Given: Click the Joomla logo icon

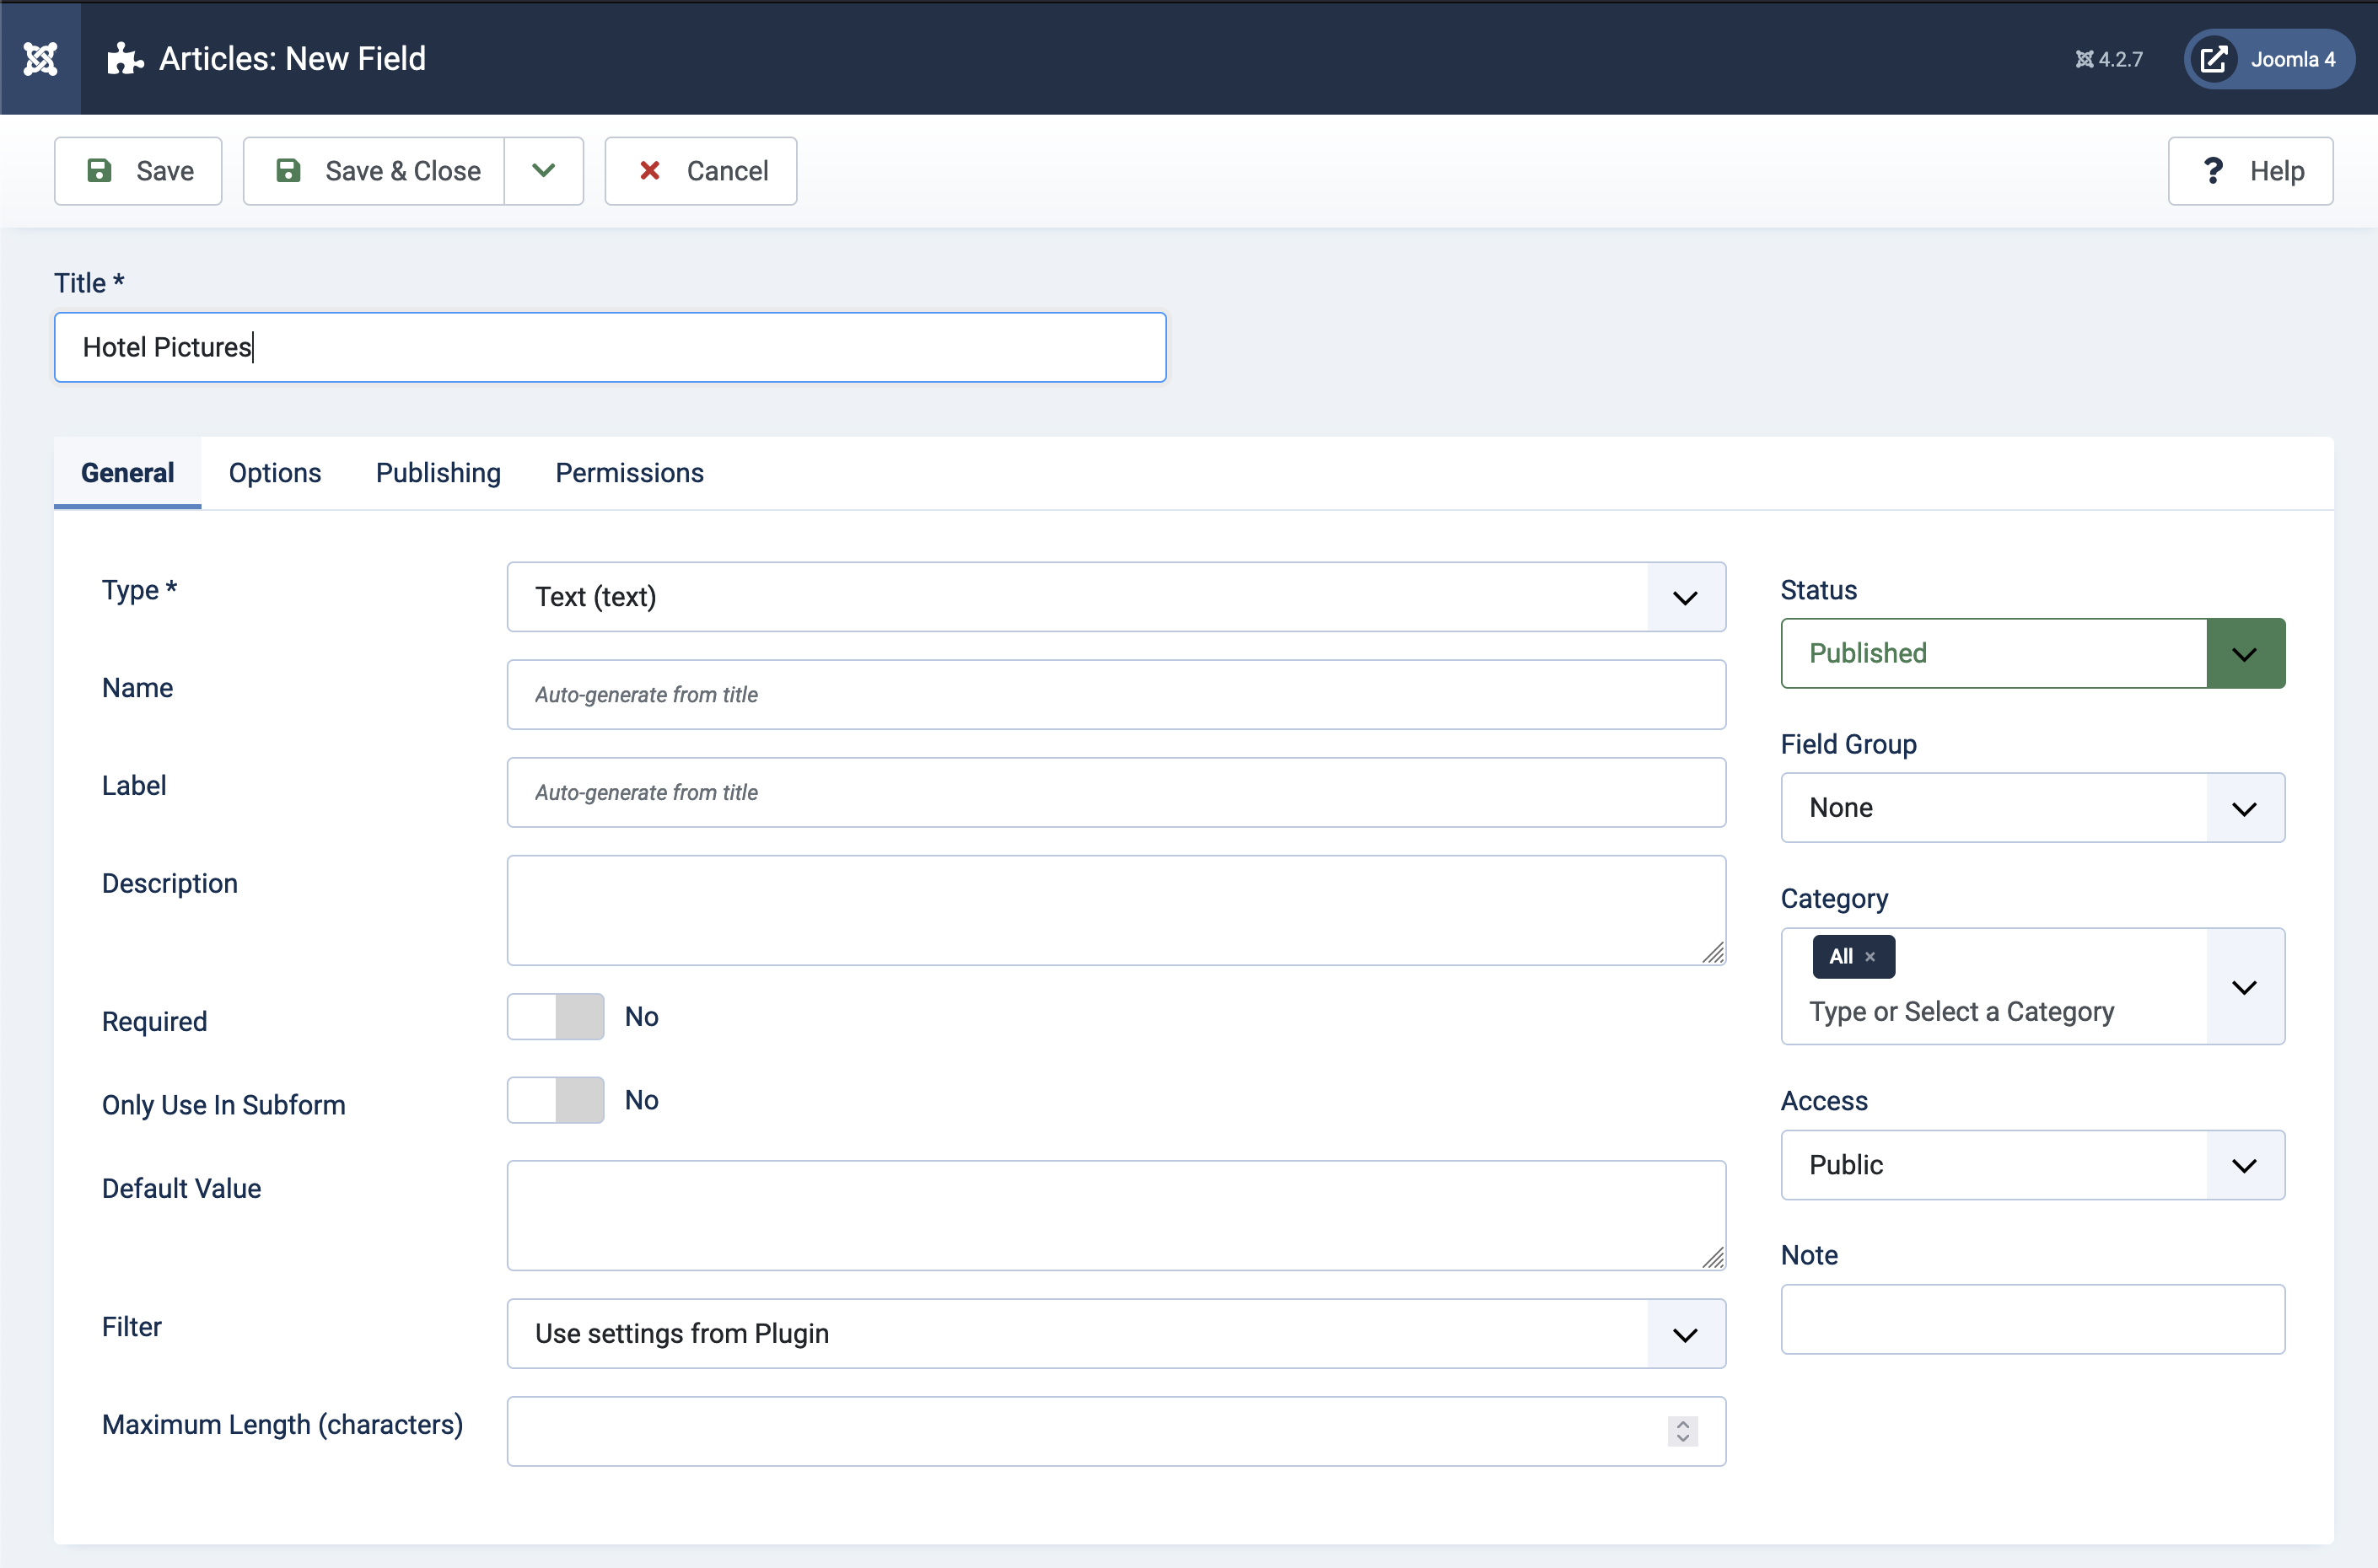Looking at the screenshot, I should point(40,58).
